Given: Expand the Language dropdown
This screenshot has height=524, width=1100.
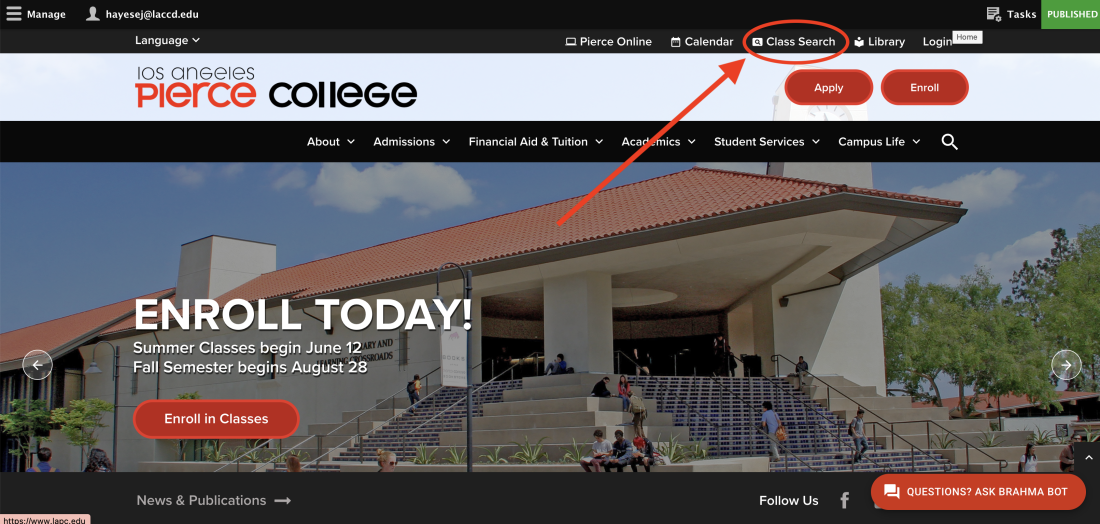Looking at the screenshot, I should (168, 40).
